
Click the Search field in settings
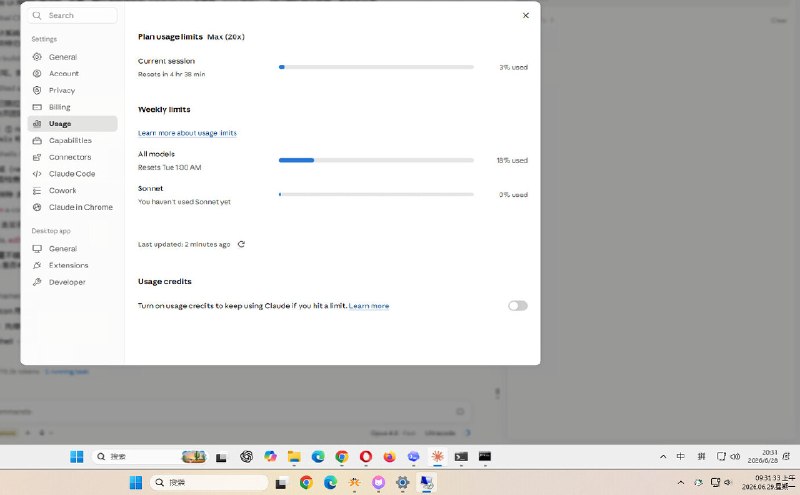[x=72, y=15]
